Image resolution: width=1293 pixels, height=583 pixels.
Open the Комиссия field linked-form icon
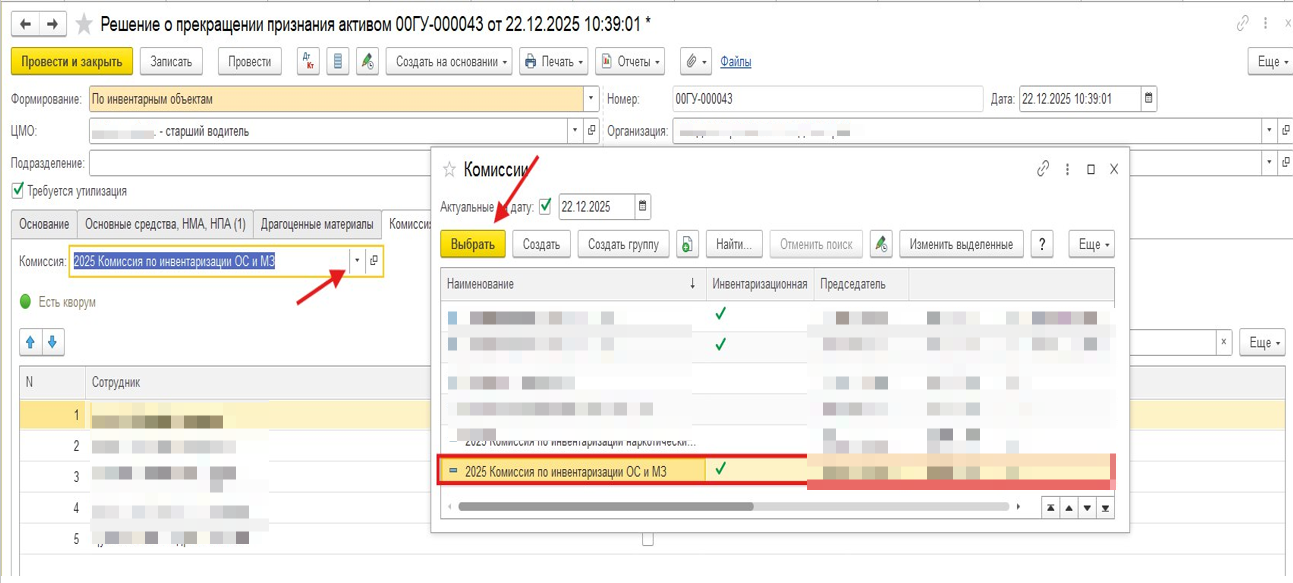(x=373, y=261)
